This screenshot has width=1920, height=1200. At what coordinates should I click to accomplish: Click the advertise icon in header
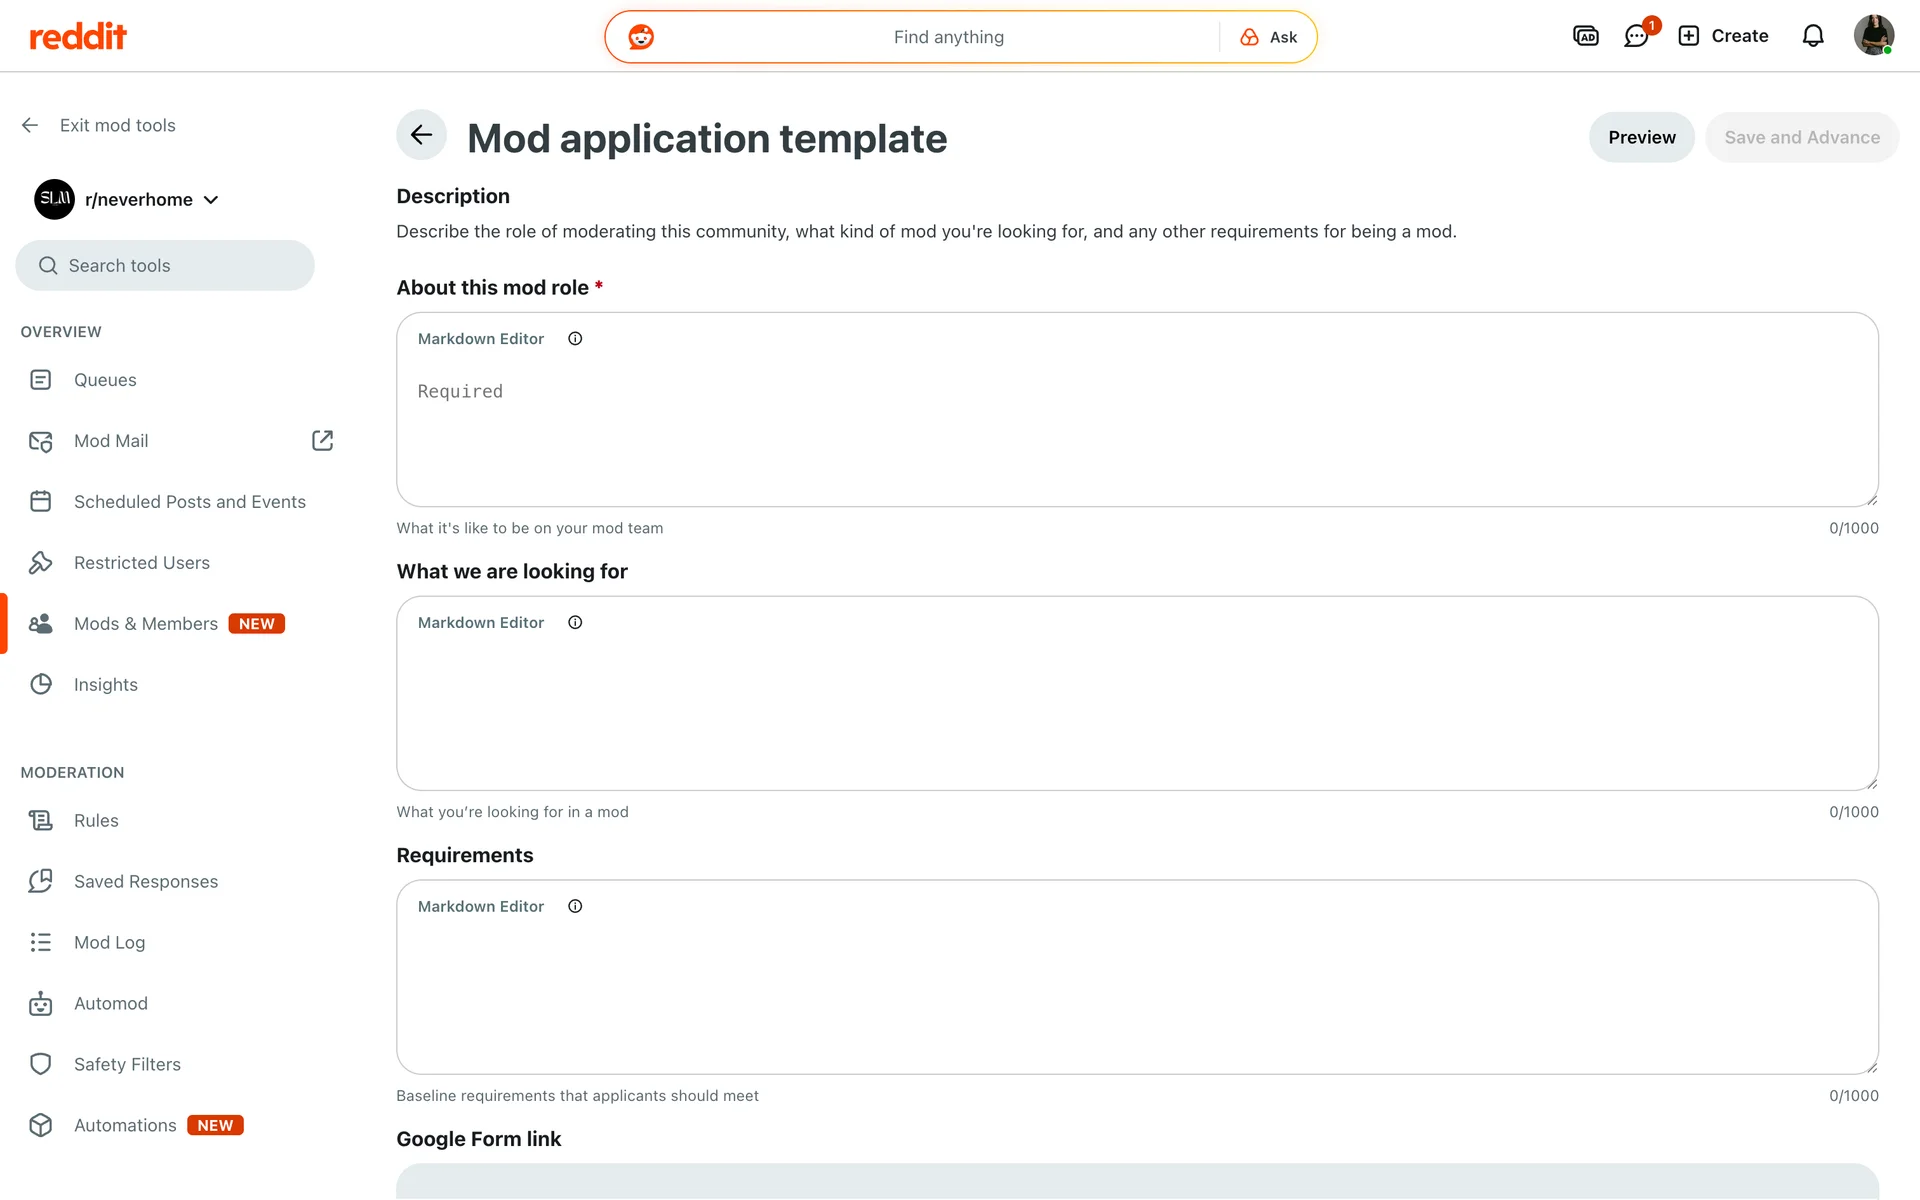(x=1585, y=37)
